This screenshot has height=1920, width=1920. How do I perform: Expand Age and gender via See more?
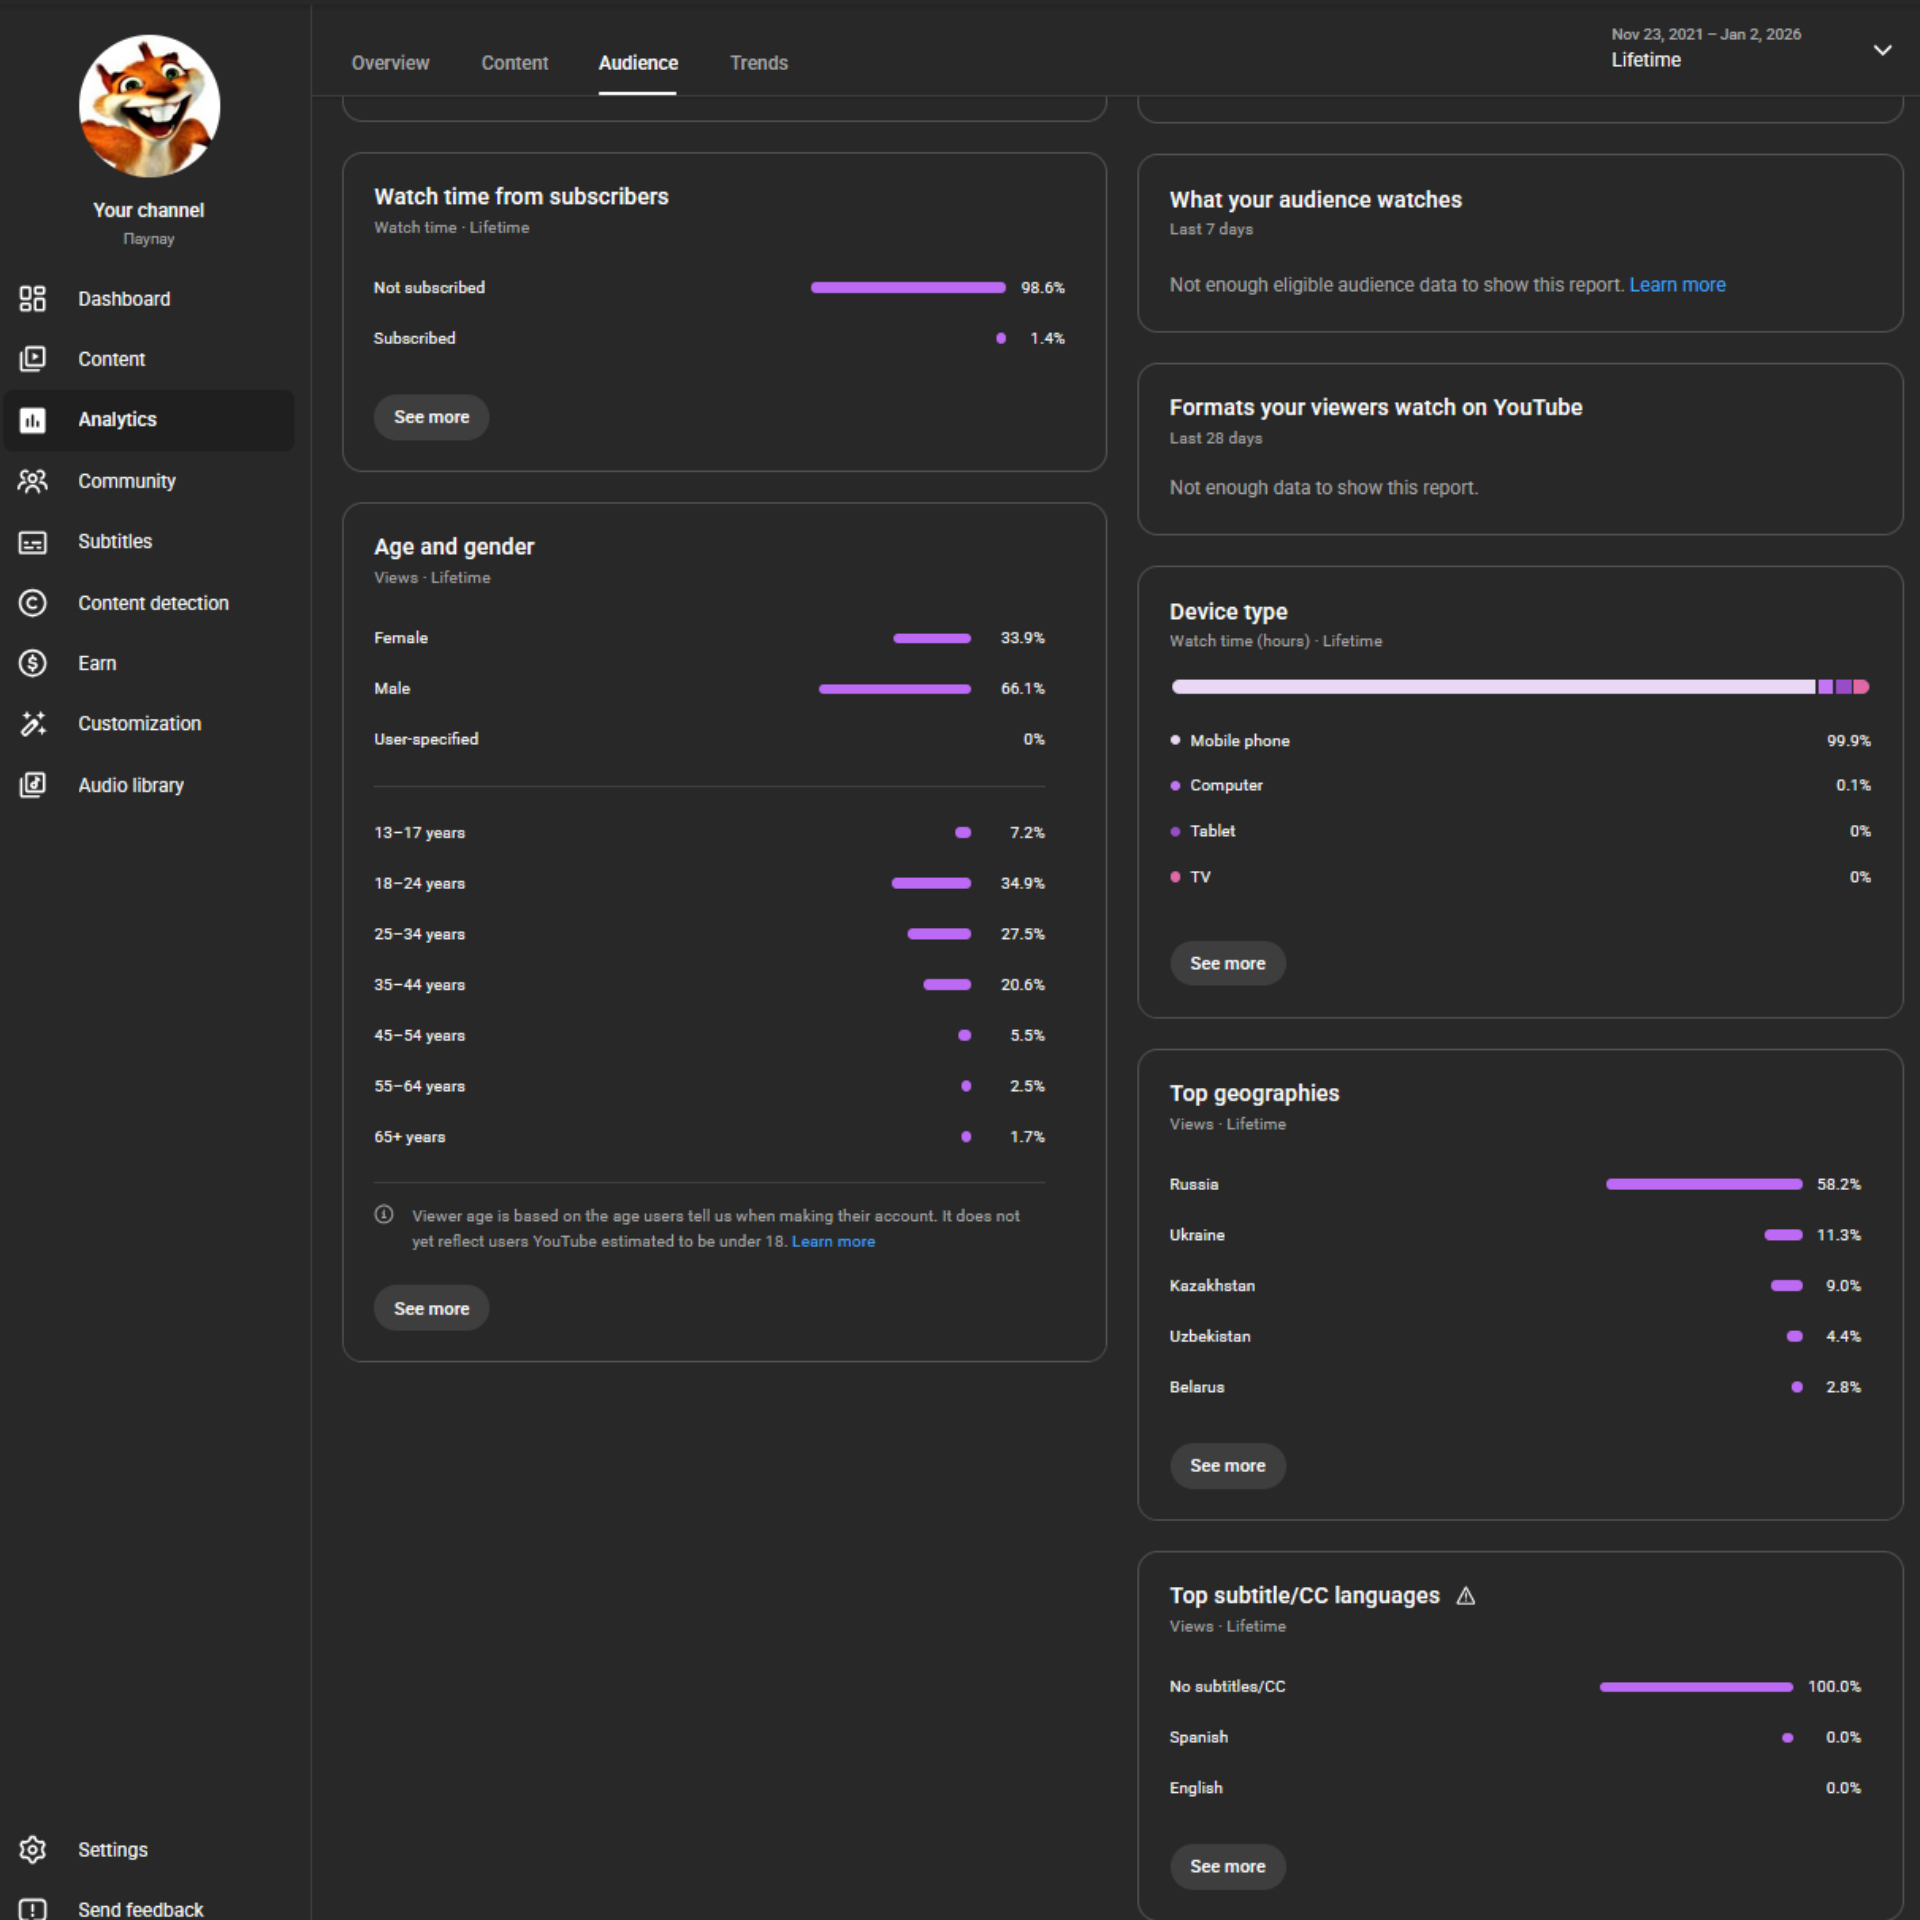(431, 1308)
